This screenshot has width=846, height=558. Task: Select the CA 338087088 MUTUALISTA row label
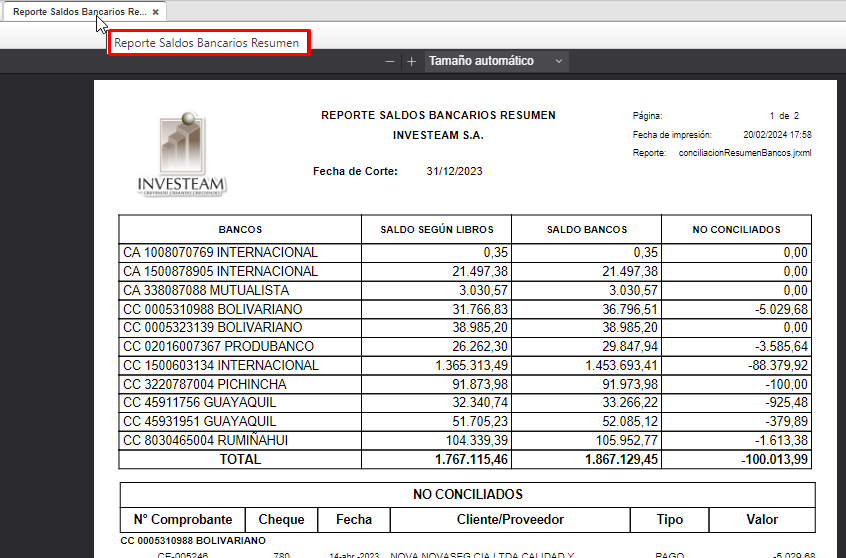[206, 290]
